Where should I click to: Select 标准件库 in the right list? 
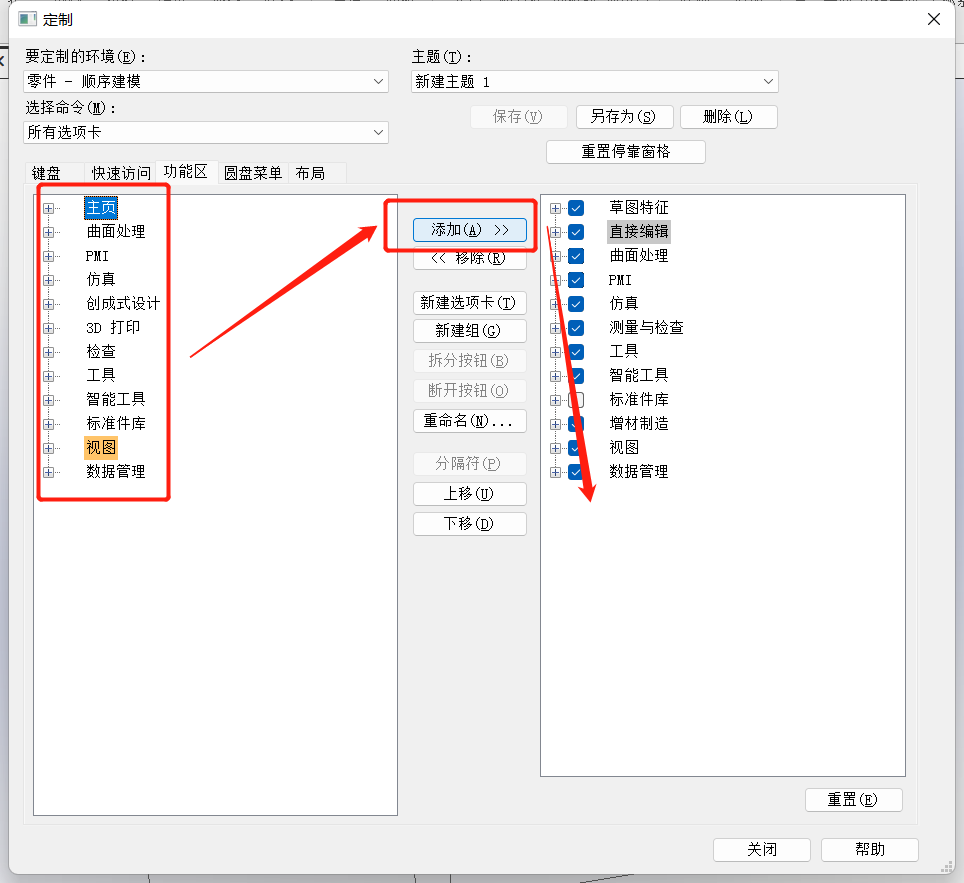(x=639, y=400)
